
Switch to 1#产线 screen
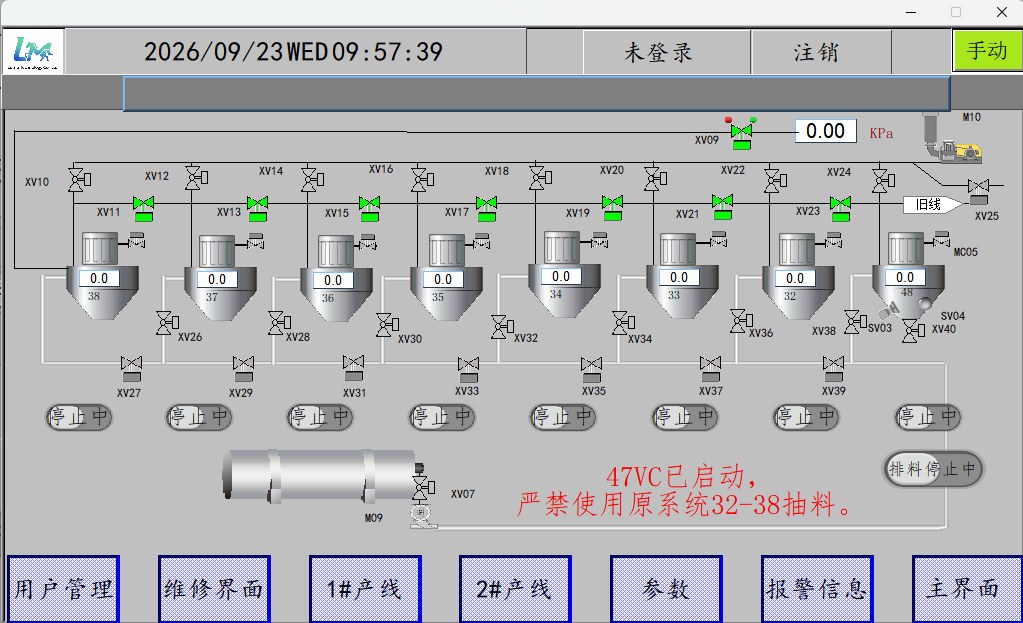[x=365, y=589]
